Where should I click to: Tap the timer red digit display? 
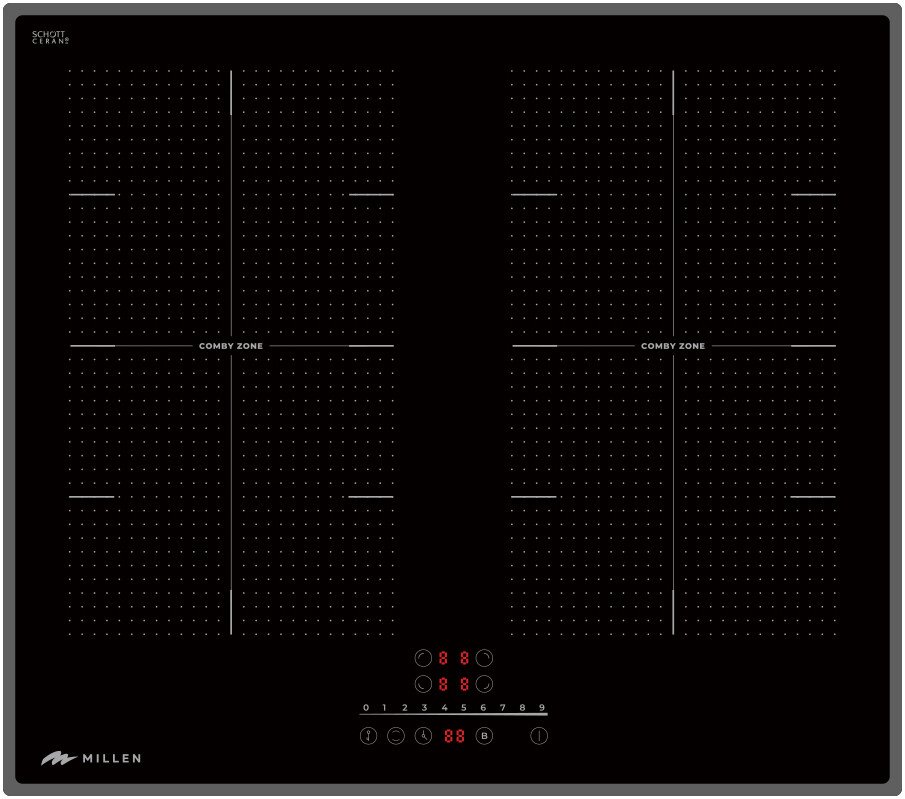[x=454, y=736]
